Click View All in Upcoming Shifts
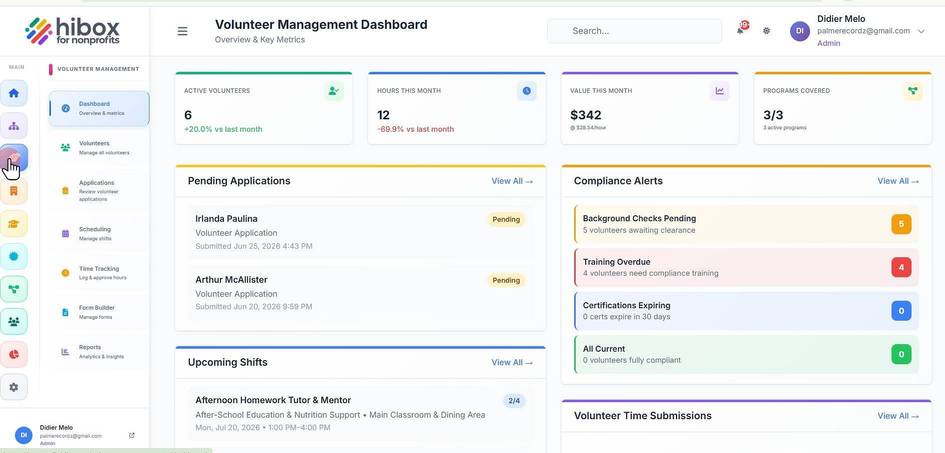945x453 pixels. pyautogui.click(x=512, y=362)
